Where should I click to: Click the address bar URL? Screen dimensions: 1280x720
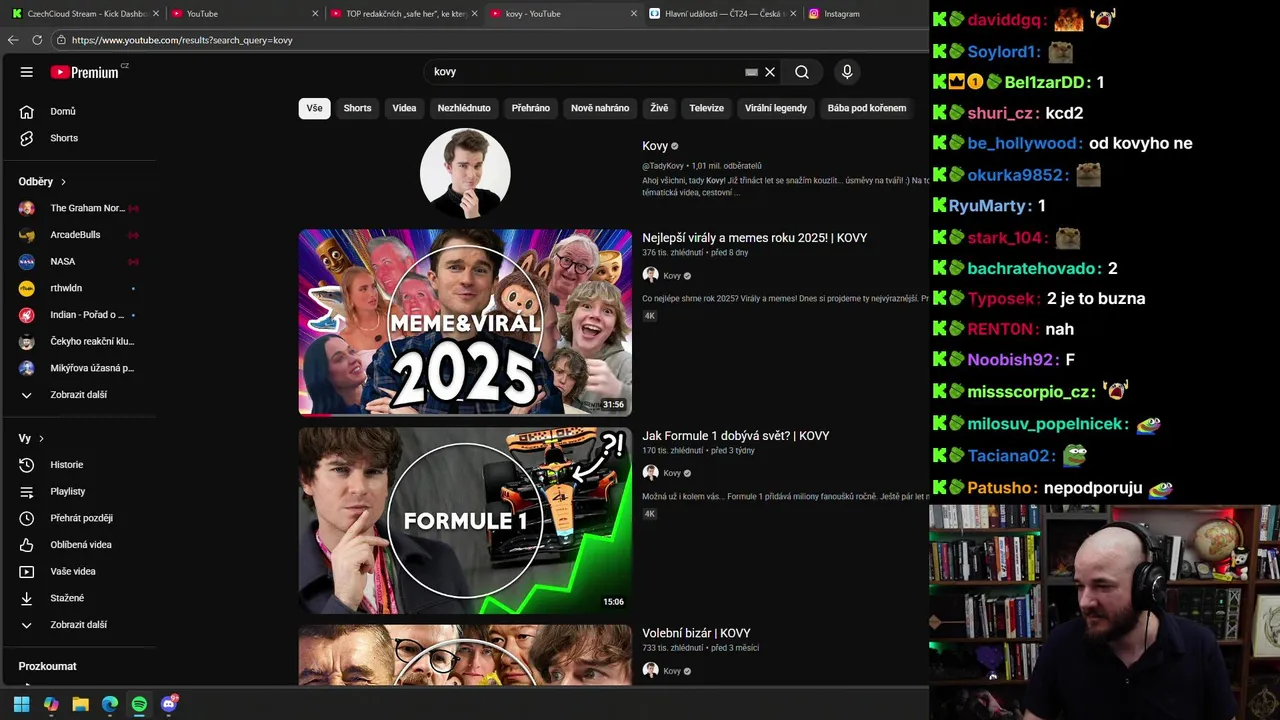[182, 40]
